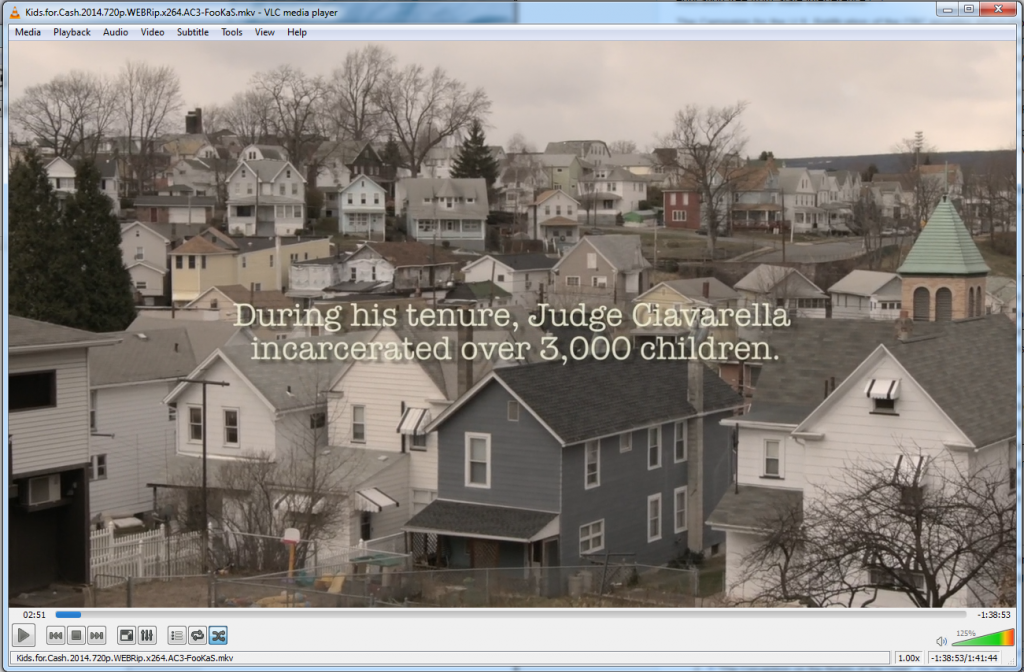
Task: Toggle fullscreen video mode
Action: 126,635
